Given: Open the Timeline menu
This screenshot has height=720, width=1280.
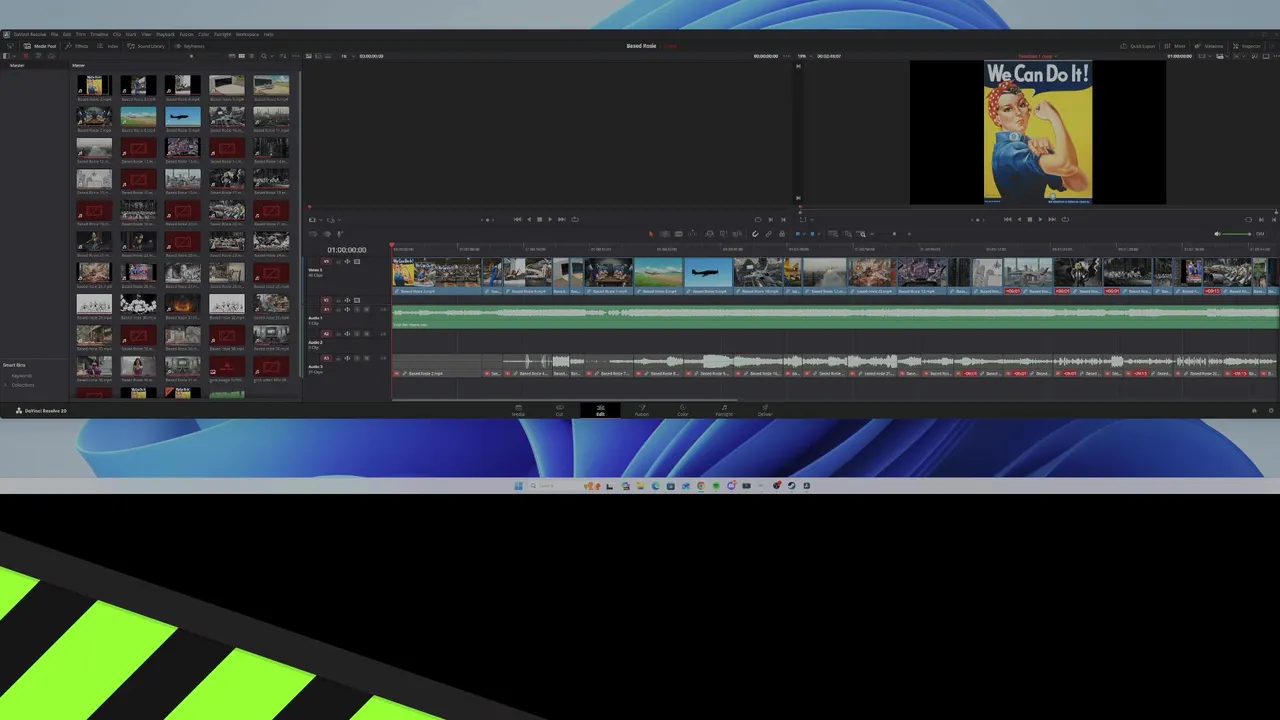Looking at the screenshot, I should coord(99,34).
